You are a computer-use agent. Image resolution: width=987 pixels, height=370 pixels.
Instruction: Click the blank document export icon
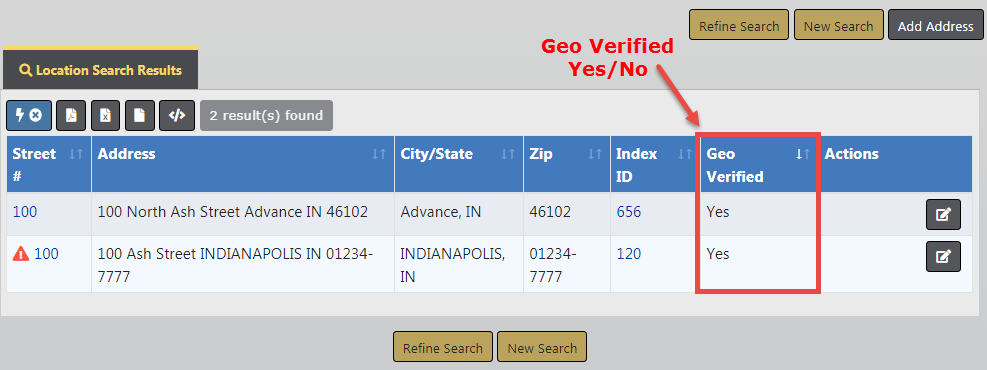(140, 116)
